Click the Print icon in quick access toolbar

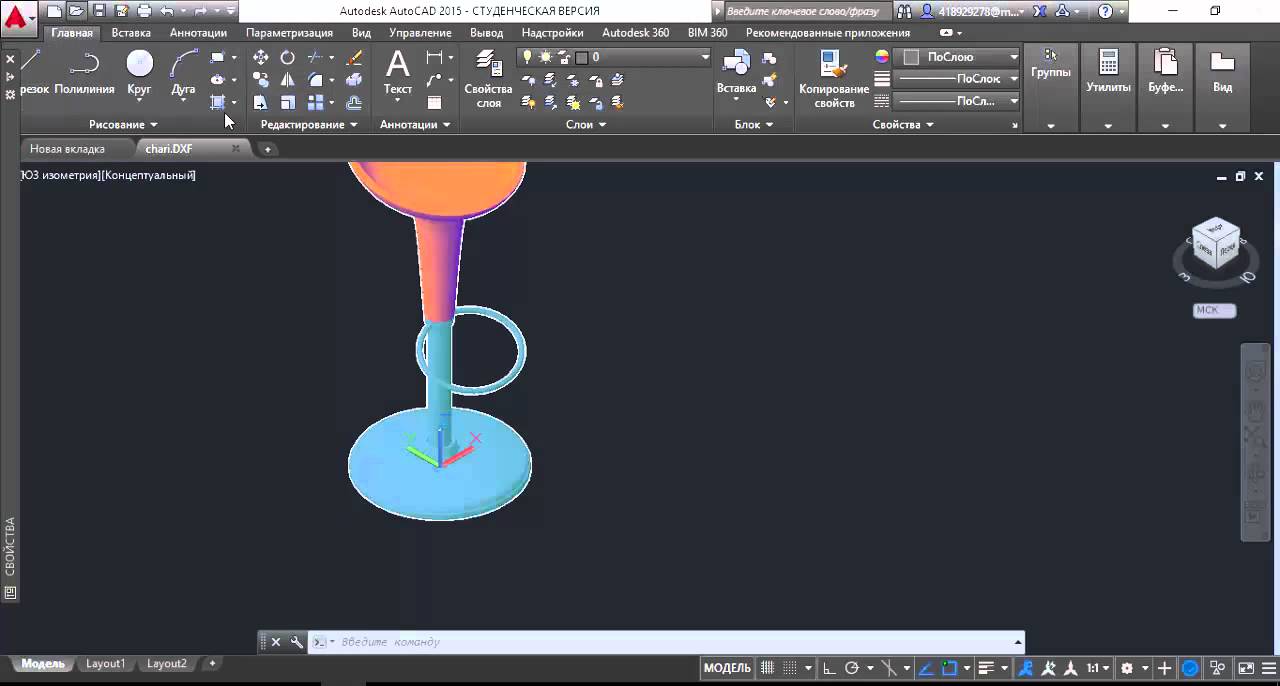pyautogui.click(x=144, y=11)
